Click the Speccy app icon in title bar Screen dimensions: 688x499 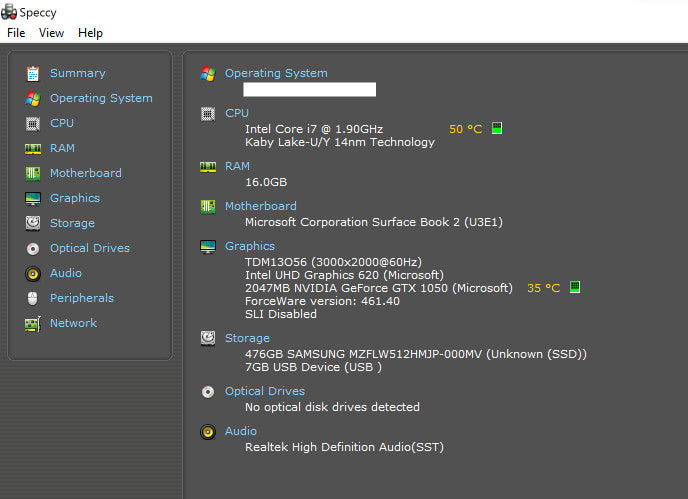[9, 12]
